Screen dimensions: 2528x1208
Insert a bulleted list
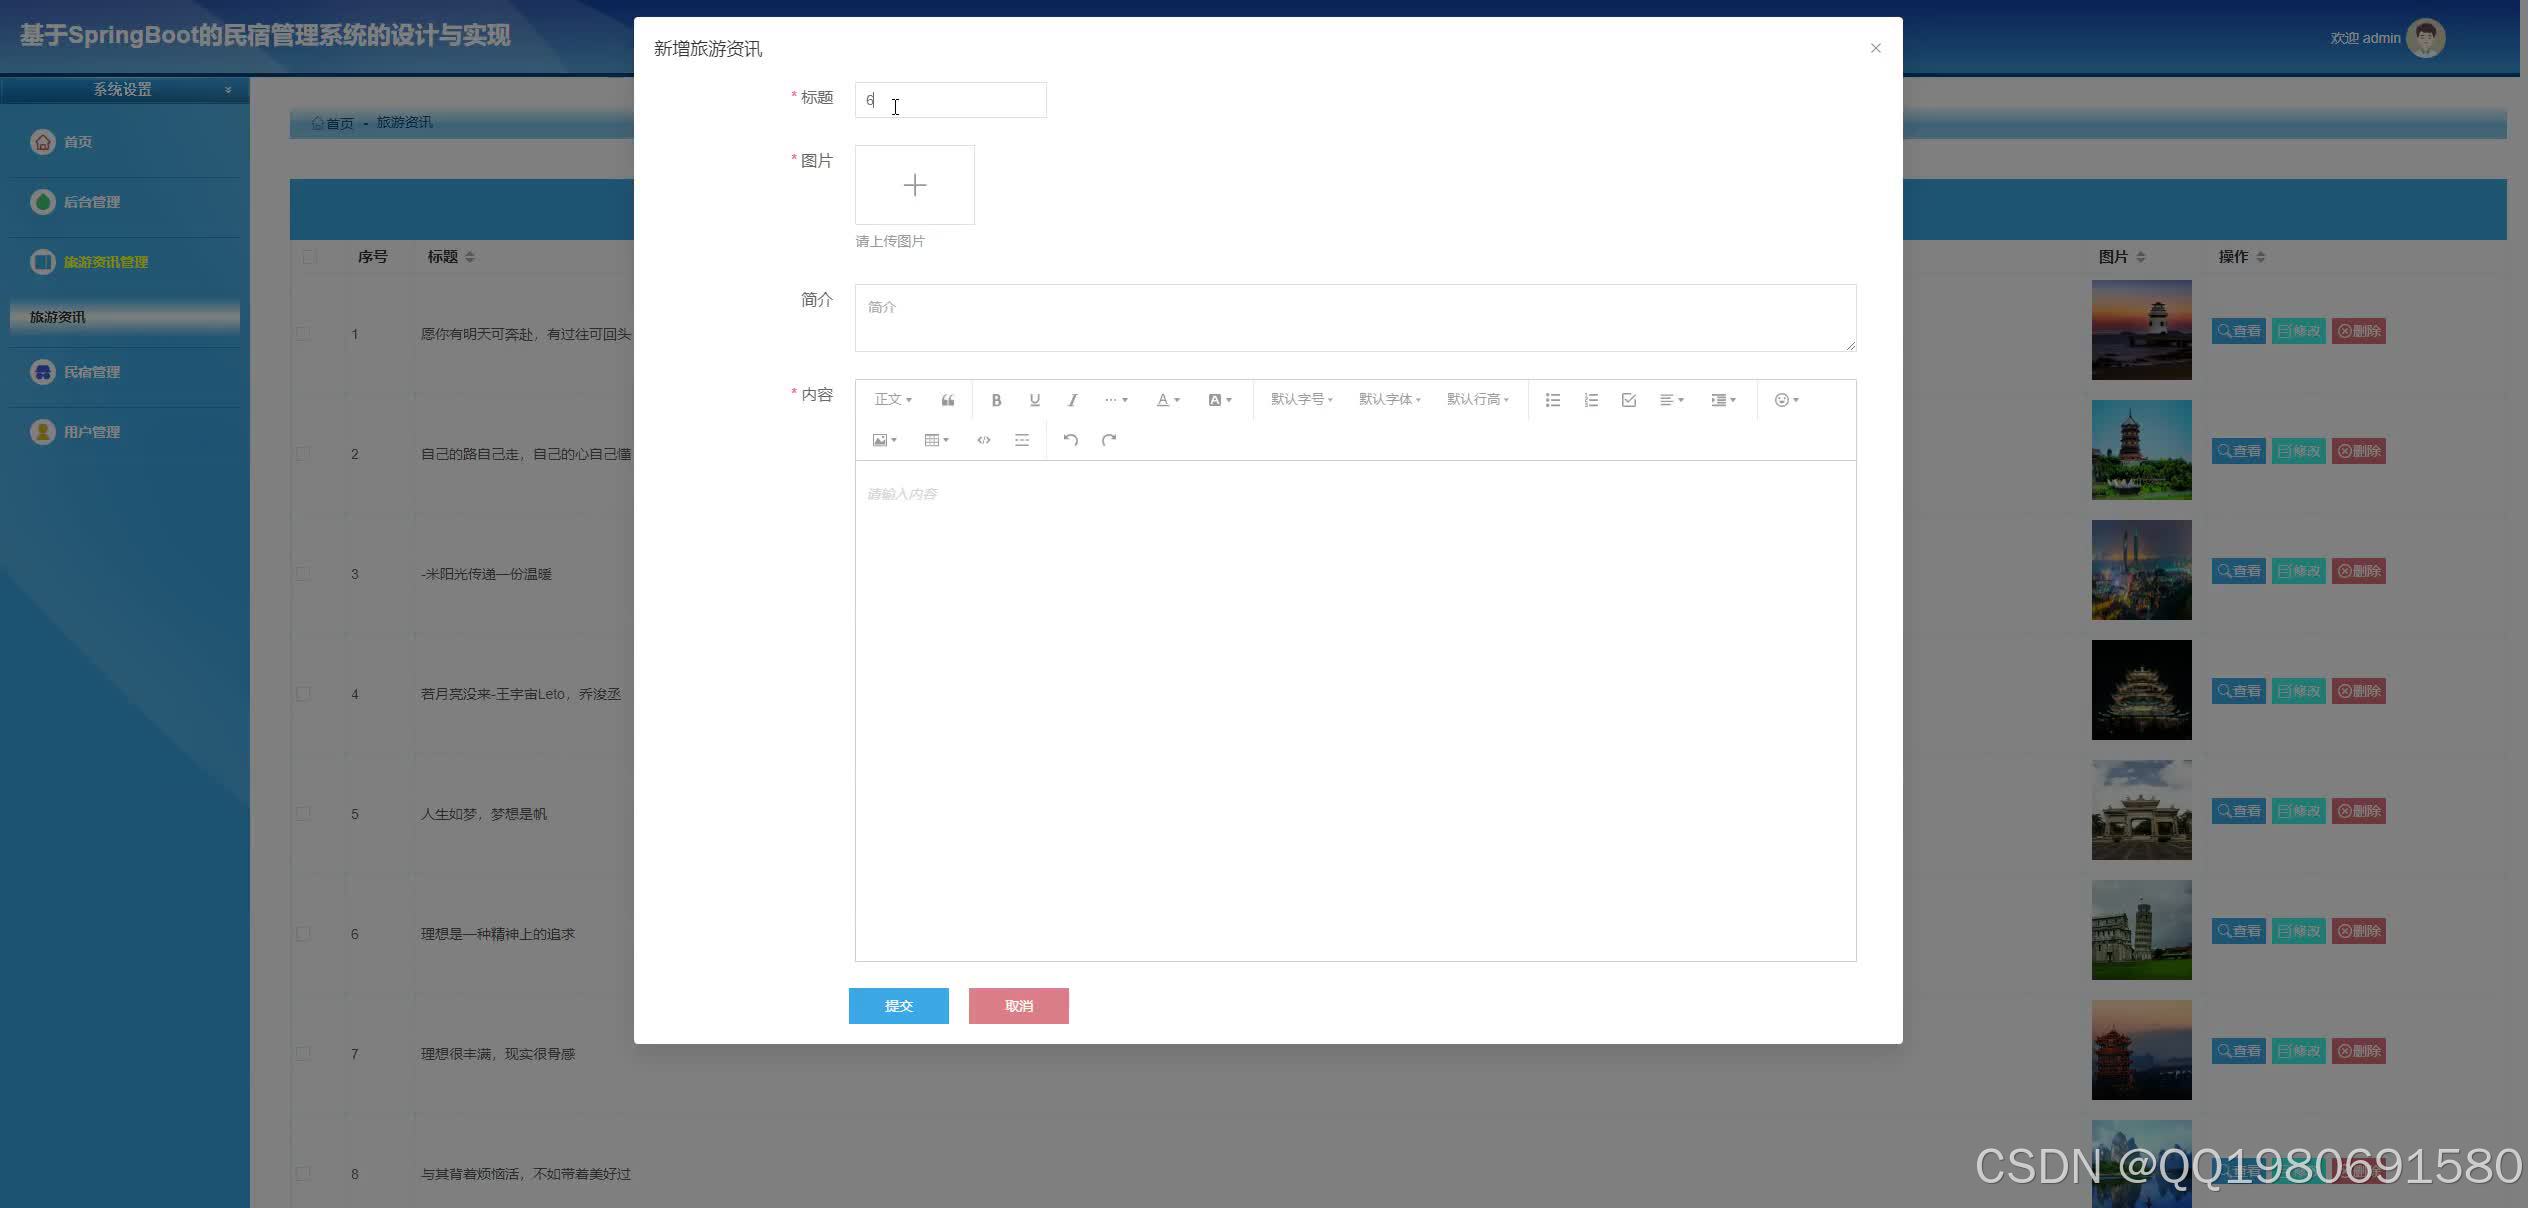tap(1552, 400)
